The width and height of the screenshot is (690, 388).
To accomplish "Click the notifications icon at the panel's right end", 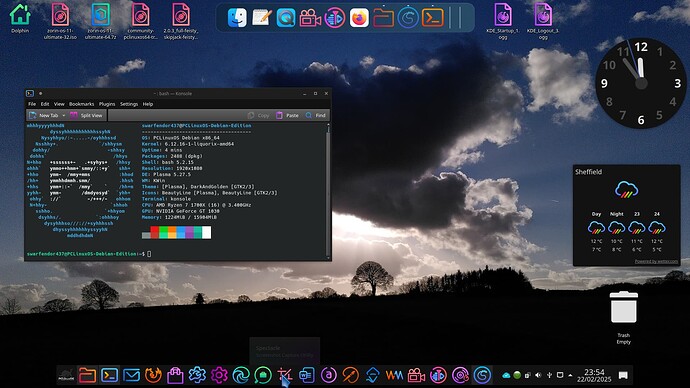I will (x=623, y=375).
